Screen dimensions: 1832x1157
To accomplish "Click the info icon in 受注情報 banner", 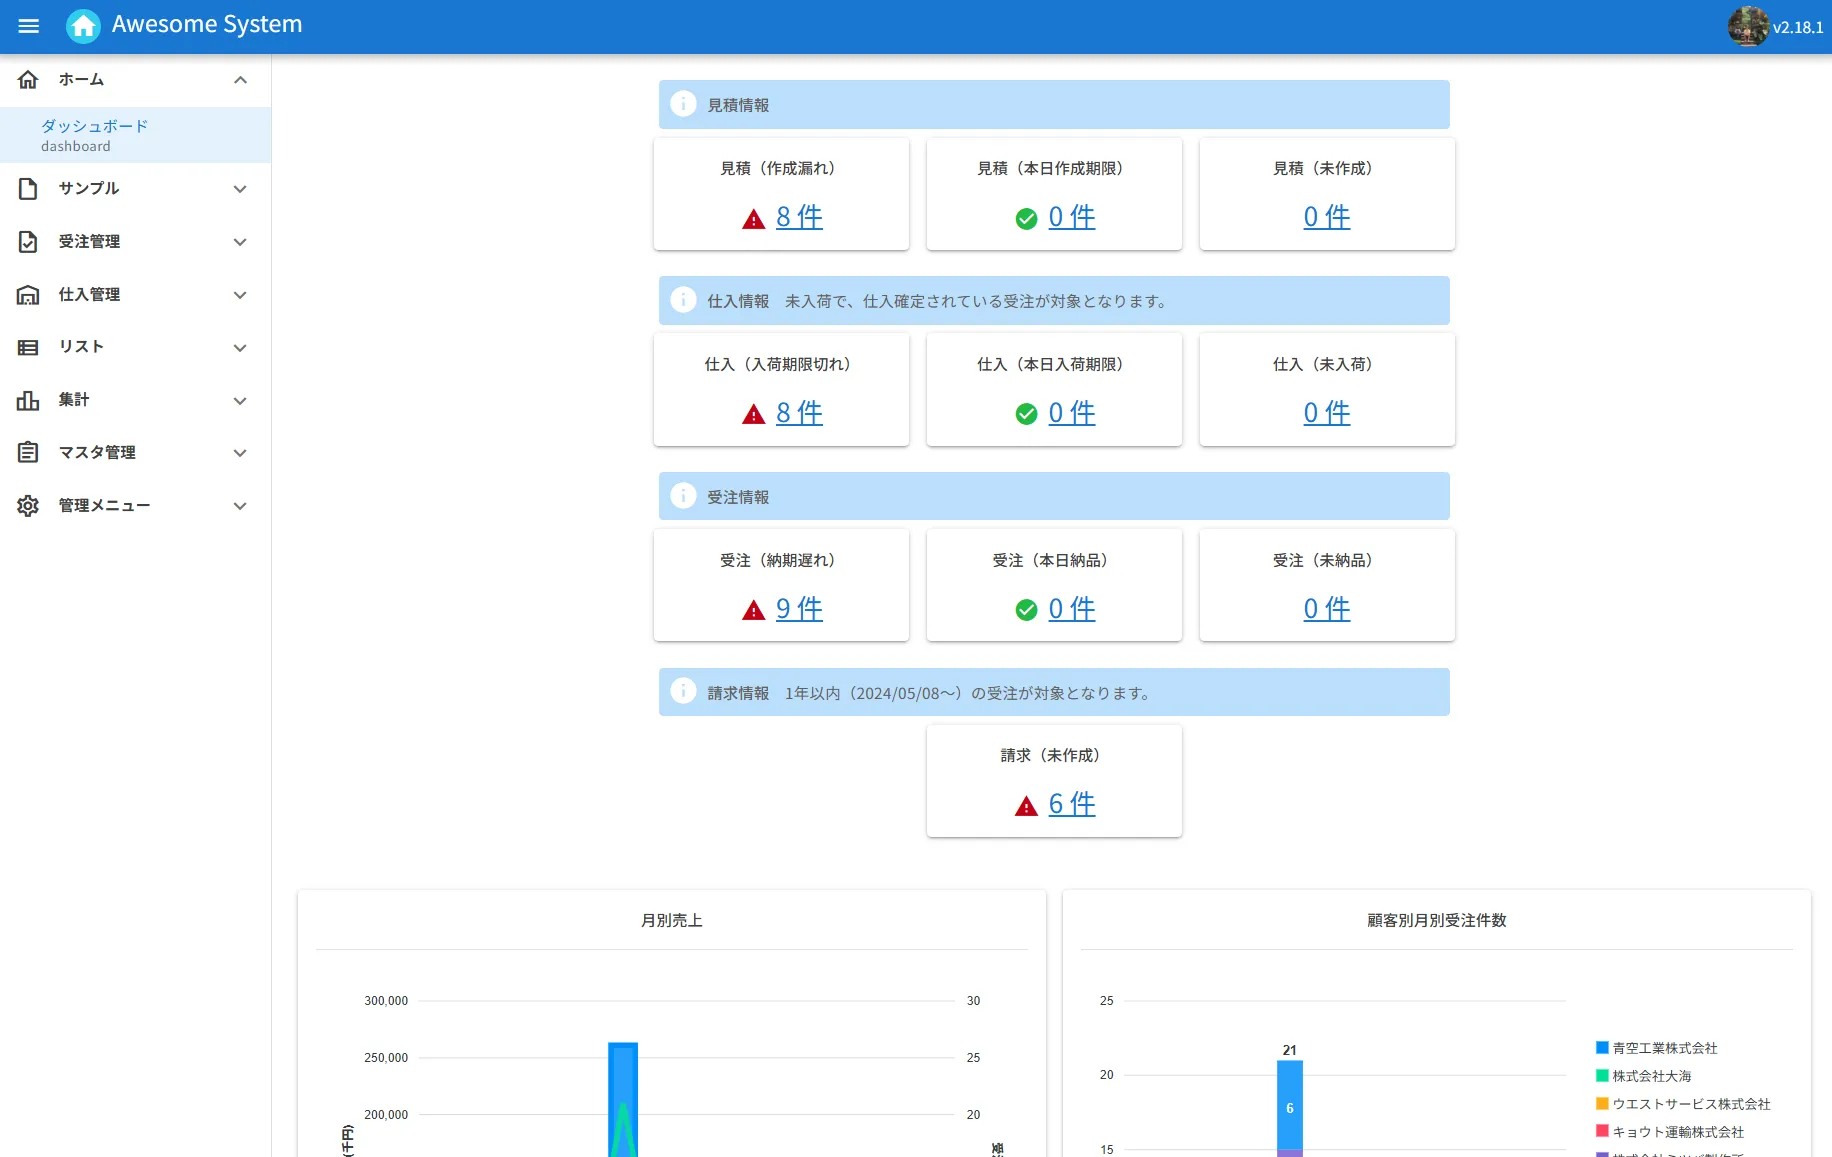I will (x=683, y=496).
